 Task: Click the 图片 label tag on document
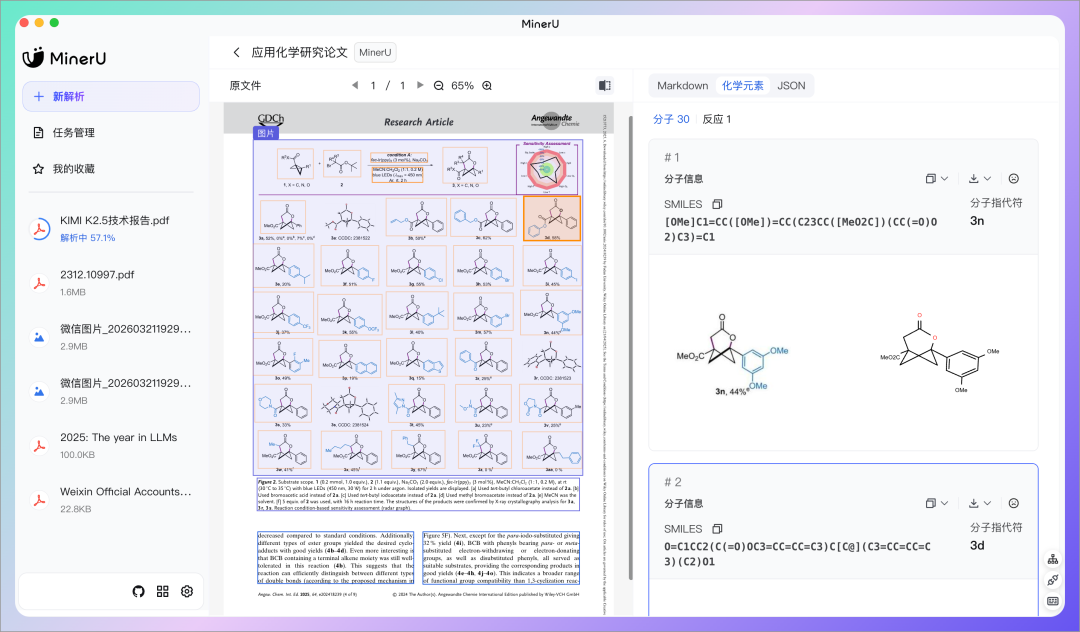tap(266, 133)
